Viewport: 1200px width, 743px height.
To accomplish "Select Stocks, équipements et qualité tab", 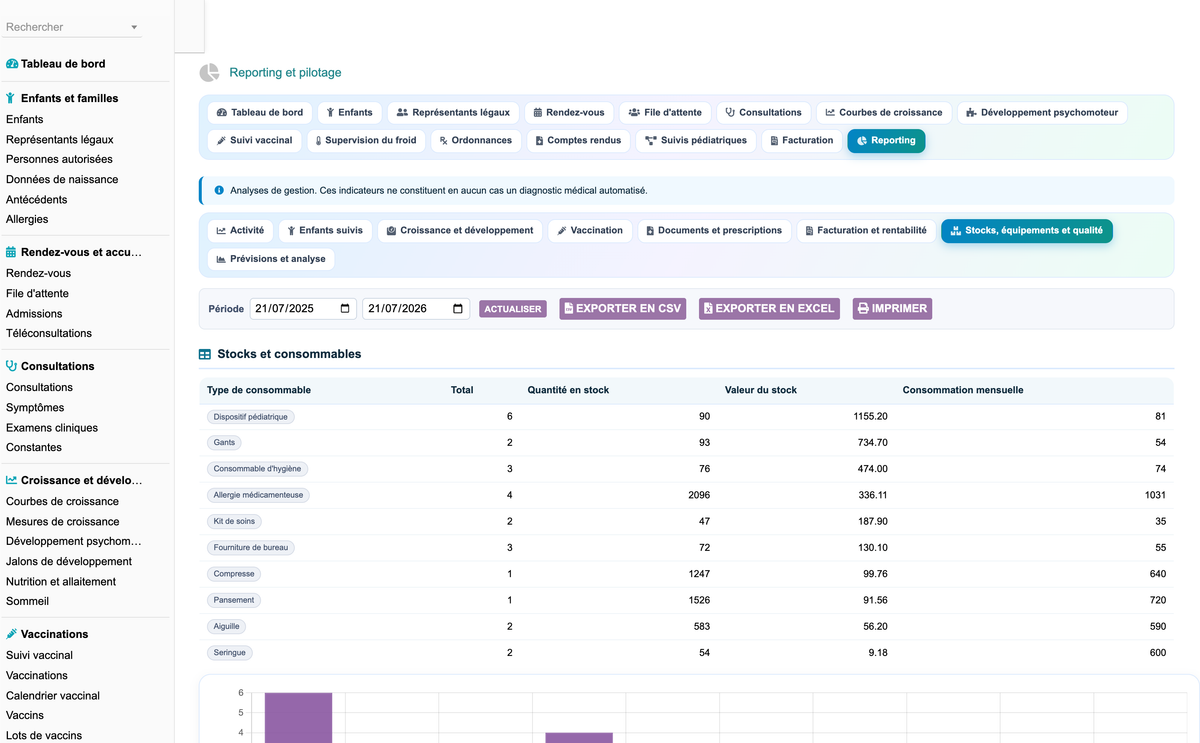I will pyautogui.click(x=1026, y=231).
